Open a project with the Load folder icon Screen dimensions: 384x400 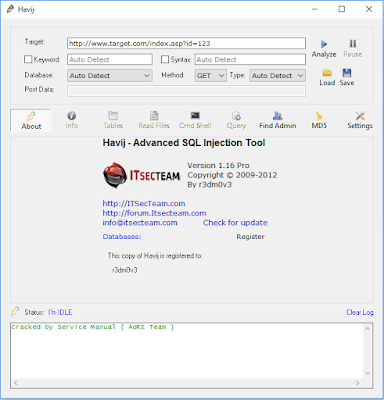pyautogui.click(x=327, y=73)
